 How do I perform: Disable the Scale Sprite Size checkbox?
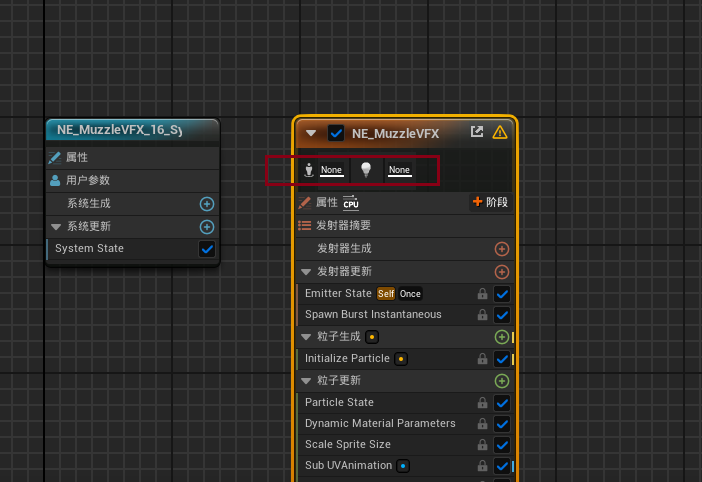pyautogui.click(x=502, y=445)
